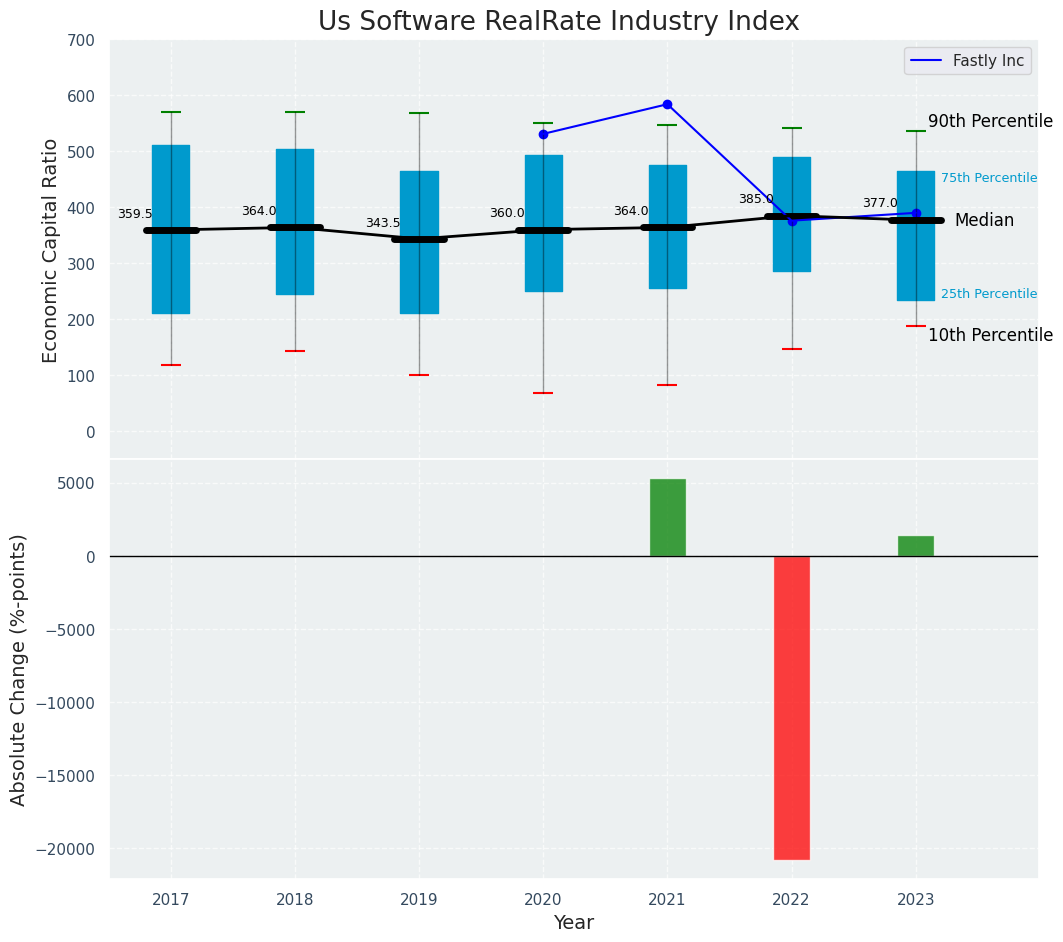Click the small green 2023 change bar
1063x942 pixels.
click(x=916, y=546)
